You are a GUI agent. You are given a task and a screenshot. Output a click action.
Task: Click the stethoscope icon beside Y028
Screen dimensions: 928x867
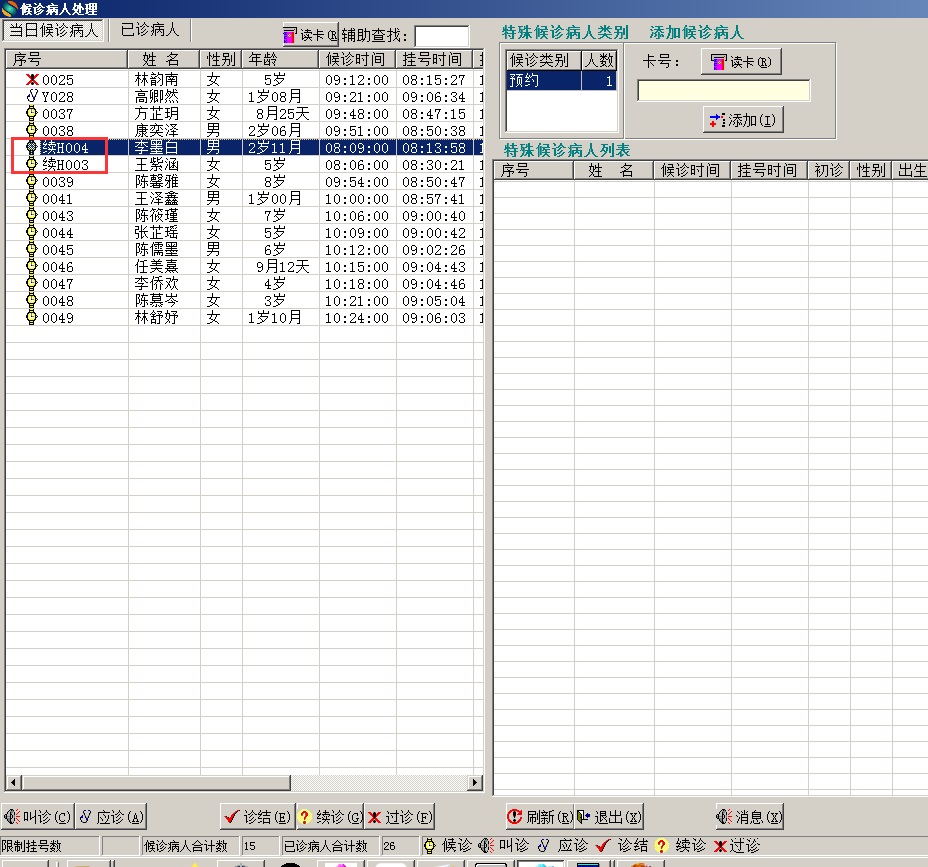pyautogui.click(x=32, y=96)
